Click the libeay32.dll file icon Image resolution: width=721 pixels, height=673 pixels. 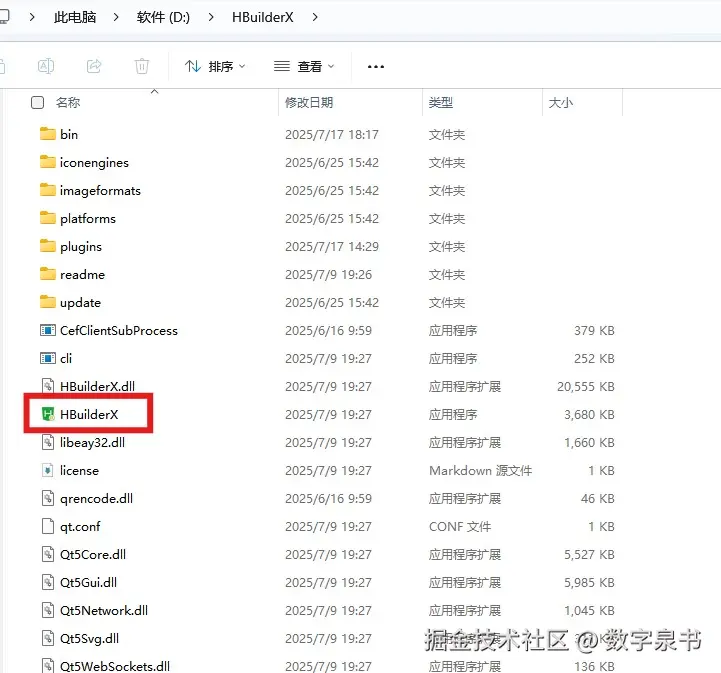tap(48, 442)
